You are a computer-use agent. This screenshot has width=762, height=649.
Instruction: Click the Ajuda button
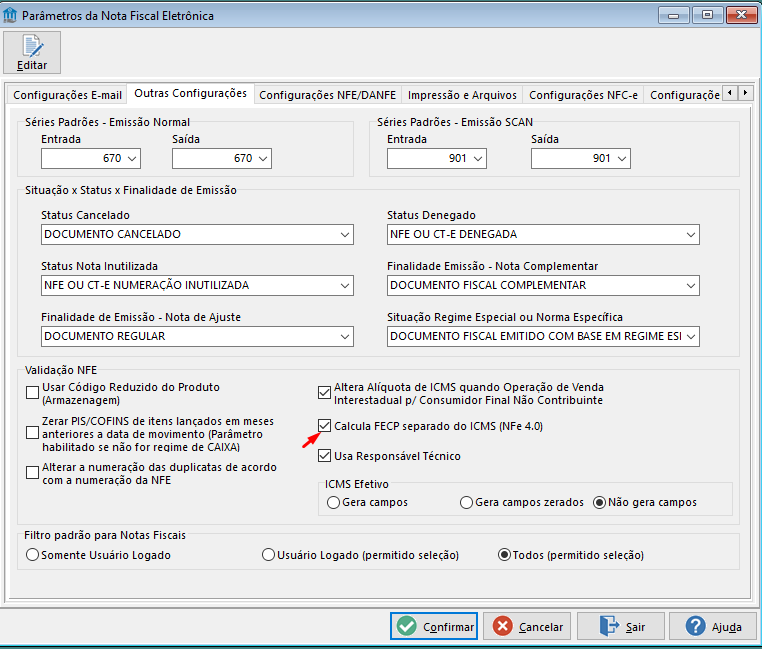[x=713, y=626]
